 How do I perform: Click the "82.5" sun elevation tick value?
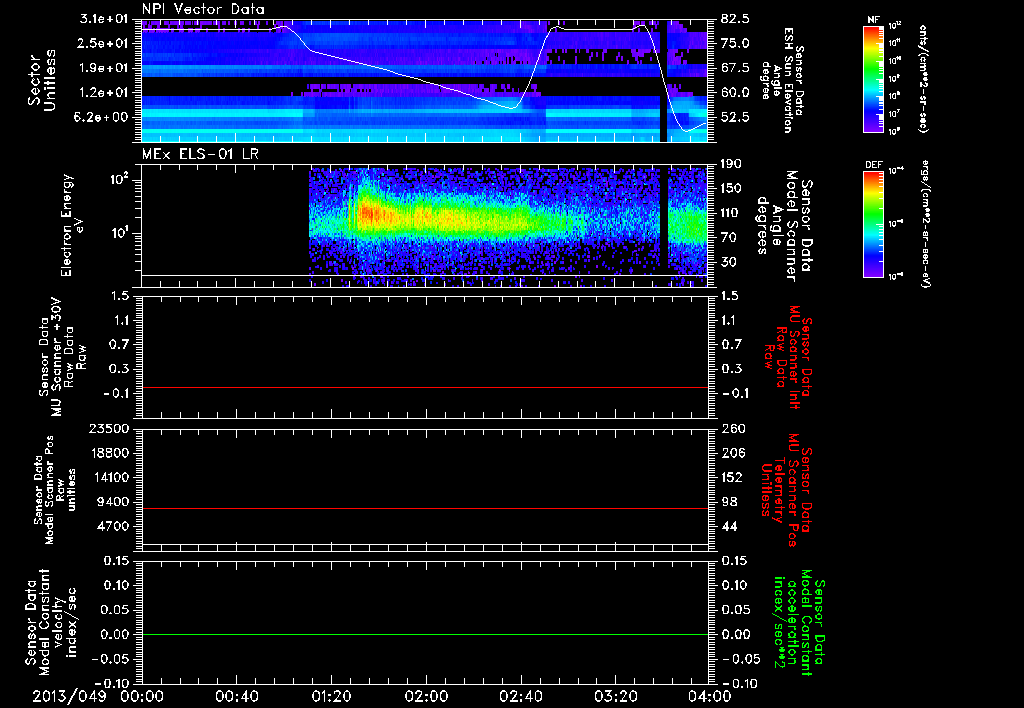click(x=735, y=19)
